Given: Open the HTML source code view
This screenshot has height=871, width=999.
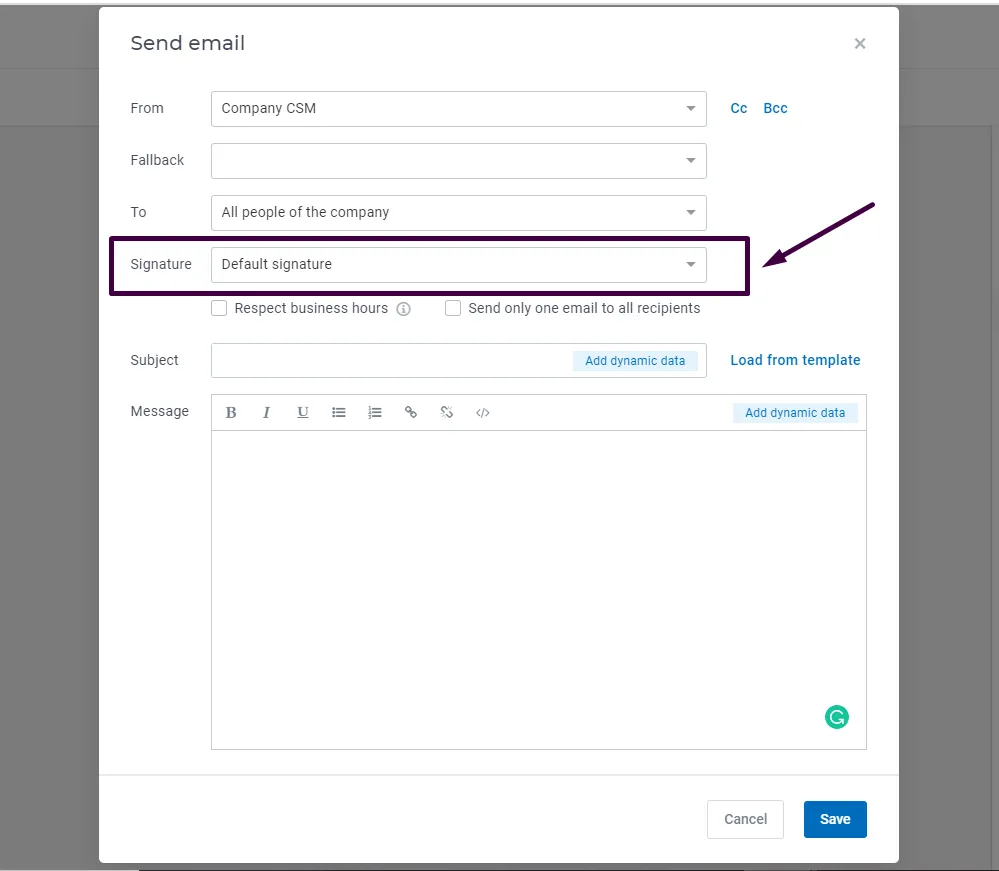Looking at the screenshot, I should click(483, 413).
